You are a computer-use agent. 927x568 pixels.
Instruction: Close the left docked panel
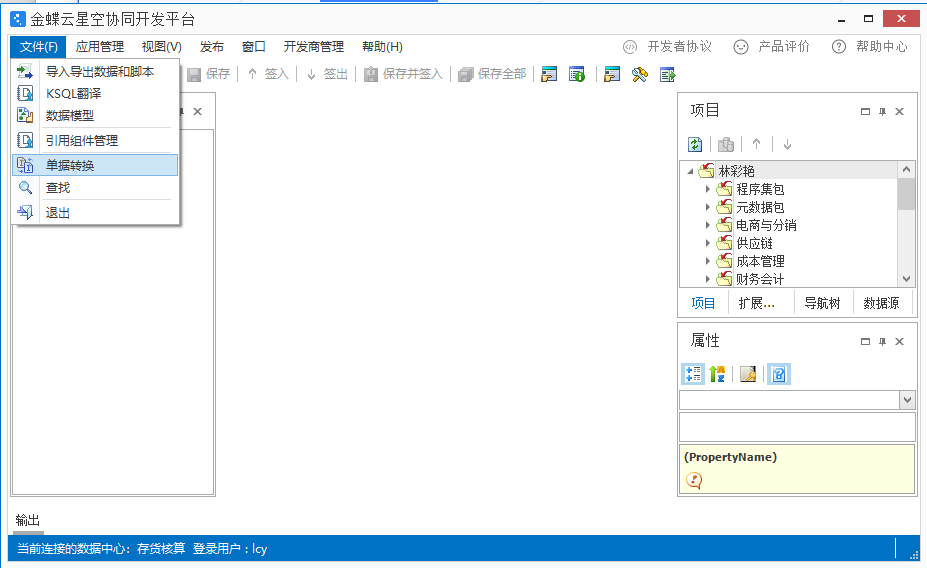click(197, 111)
